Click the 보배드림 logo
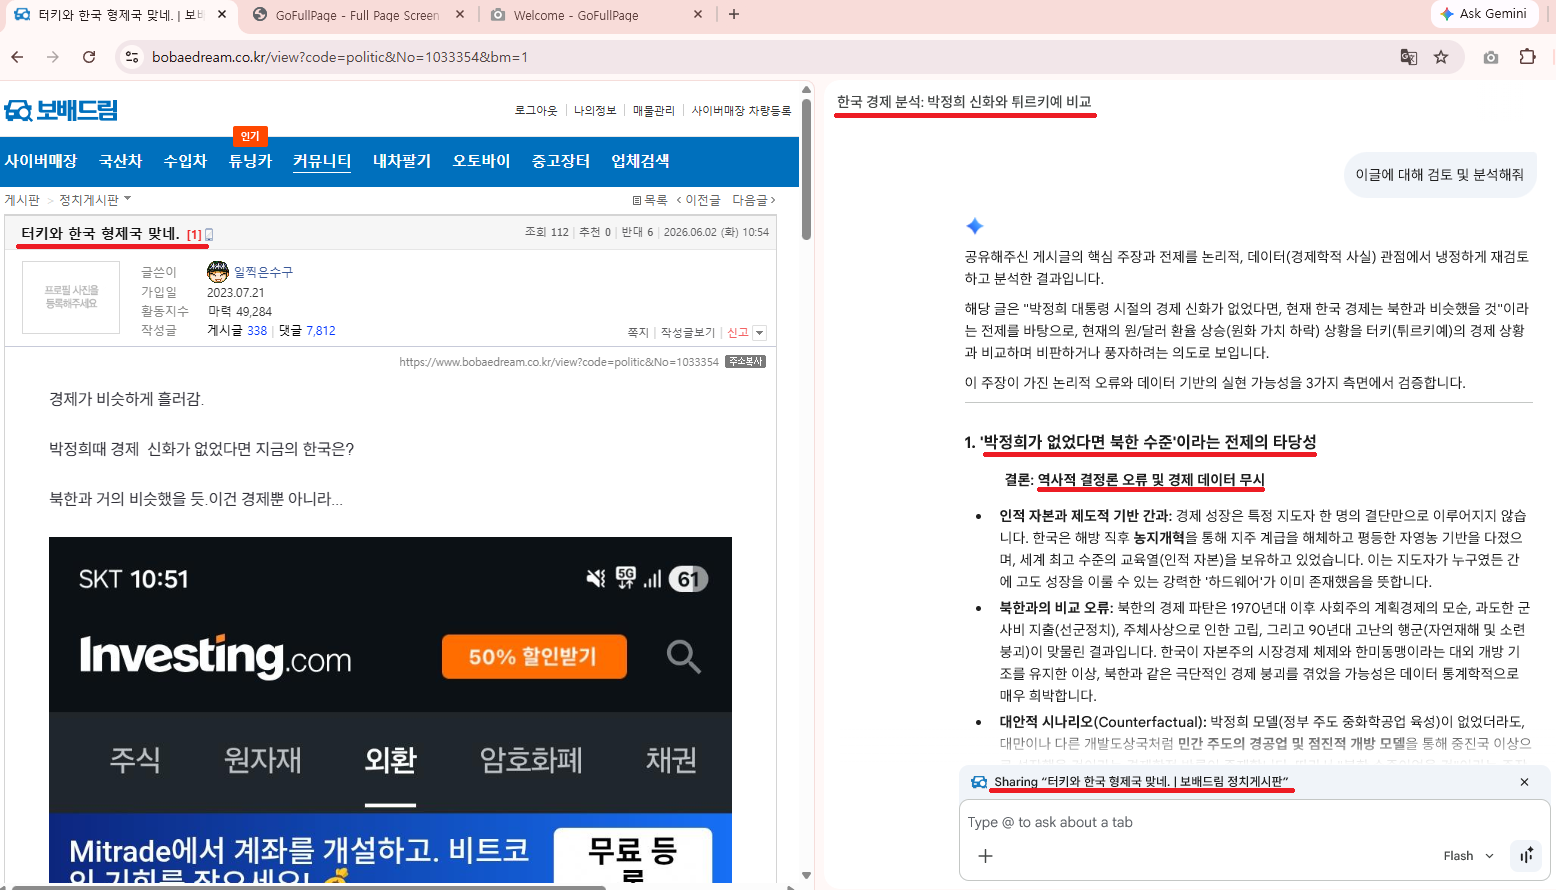The image size is (1556, 890). 61,110
